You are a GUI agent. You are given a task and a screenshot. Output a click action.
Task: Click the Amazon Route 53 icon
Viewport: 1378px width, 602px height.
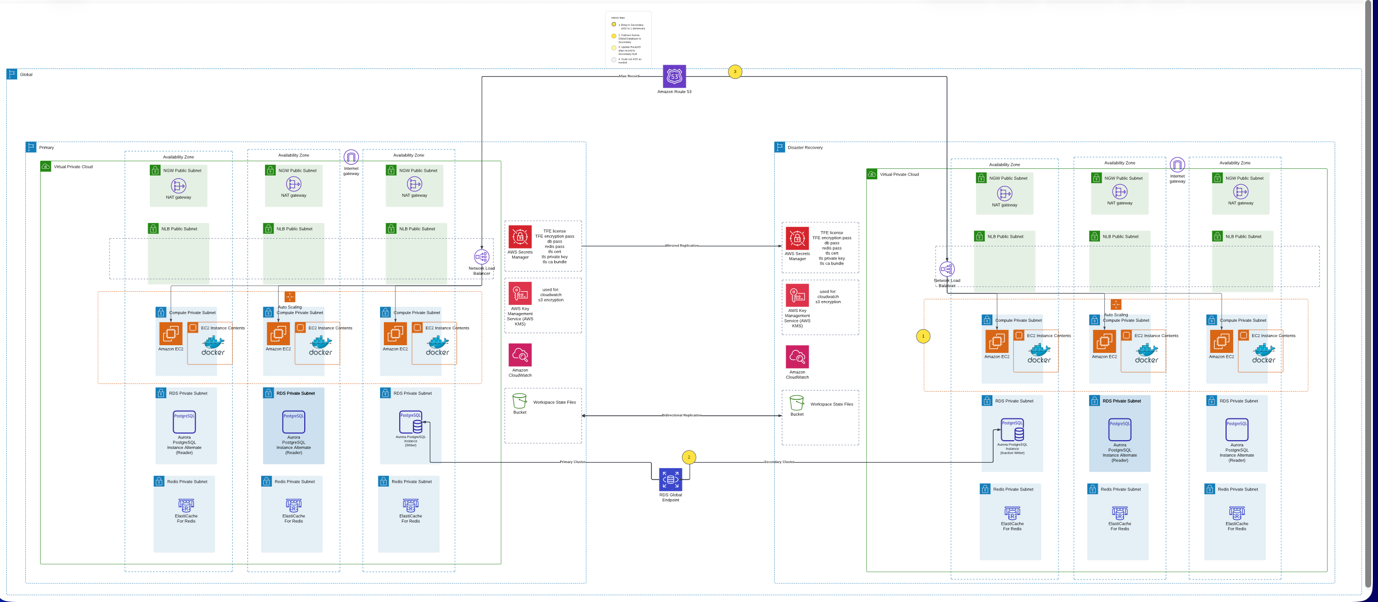click(674, 76)
